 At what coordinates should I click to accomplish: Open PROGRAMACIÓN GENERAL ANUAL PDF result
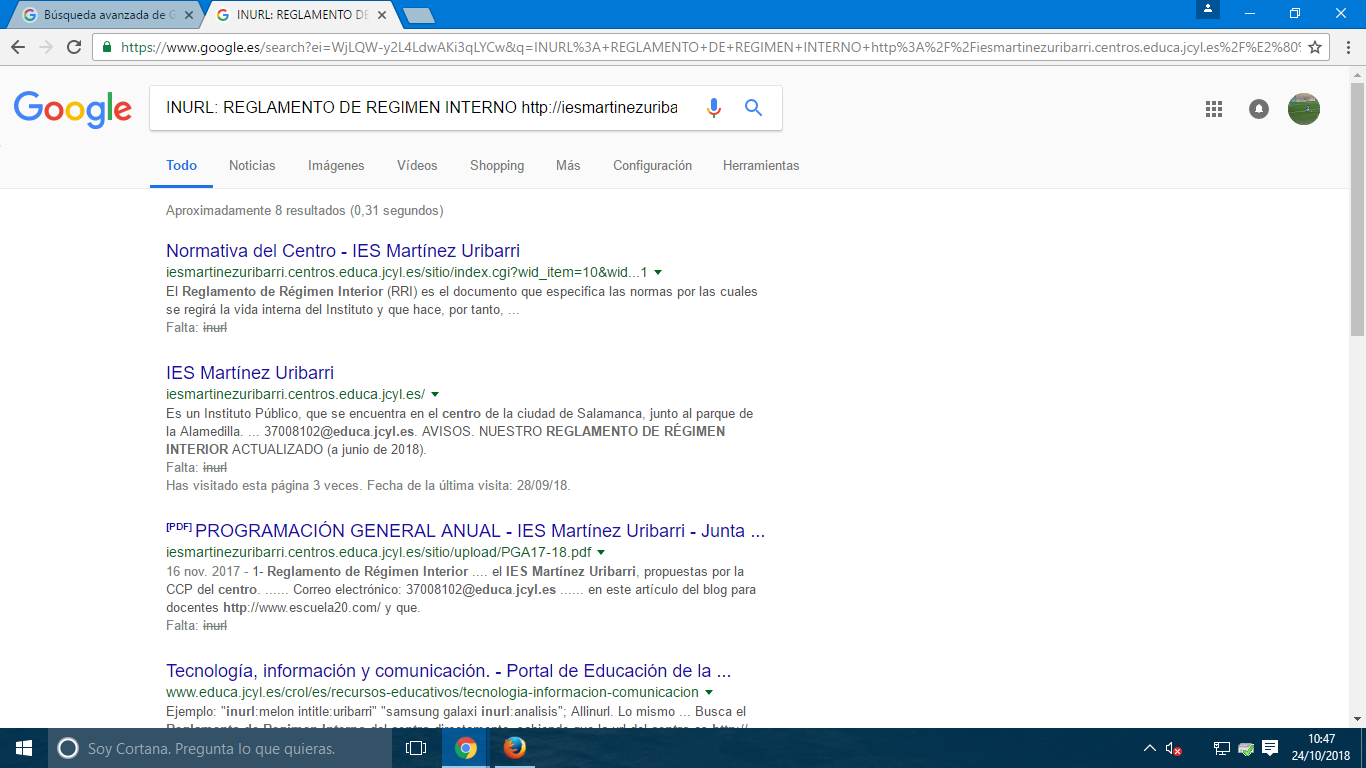click(480, 531)
